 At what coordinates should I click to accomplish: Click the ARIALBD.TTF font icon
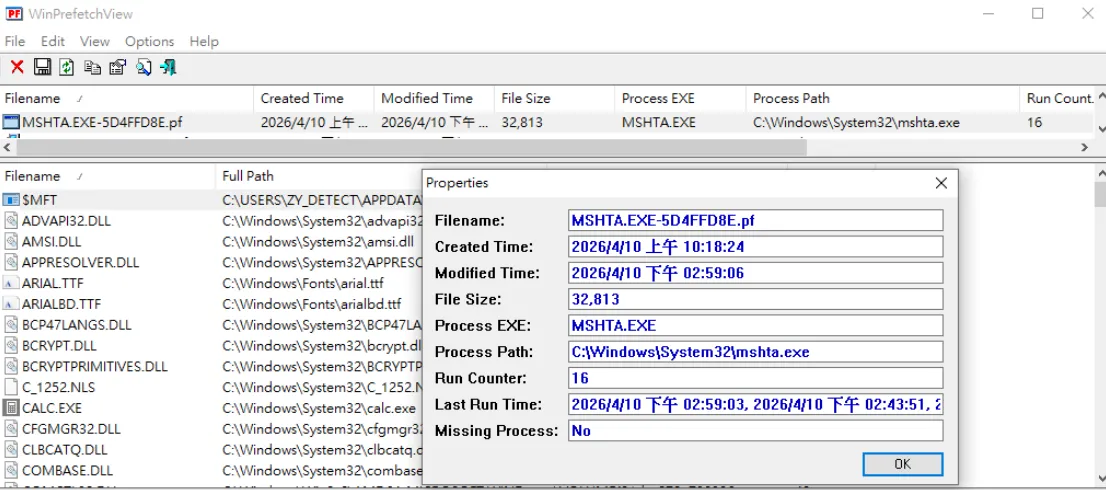11,304
